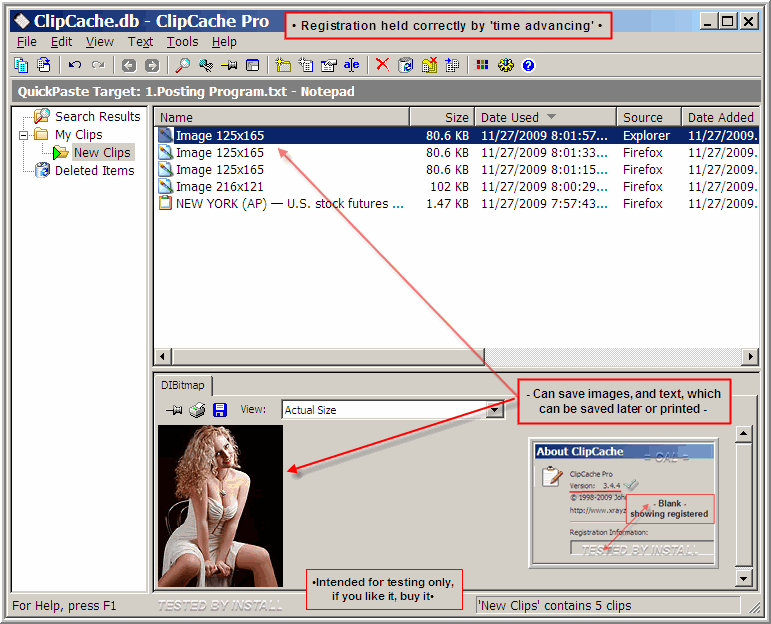Open the Edit menu
Image resolution: width=771 pixels, height=624 pixels.
click(x=61, y=42)
